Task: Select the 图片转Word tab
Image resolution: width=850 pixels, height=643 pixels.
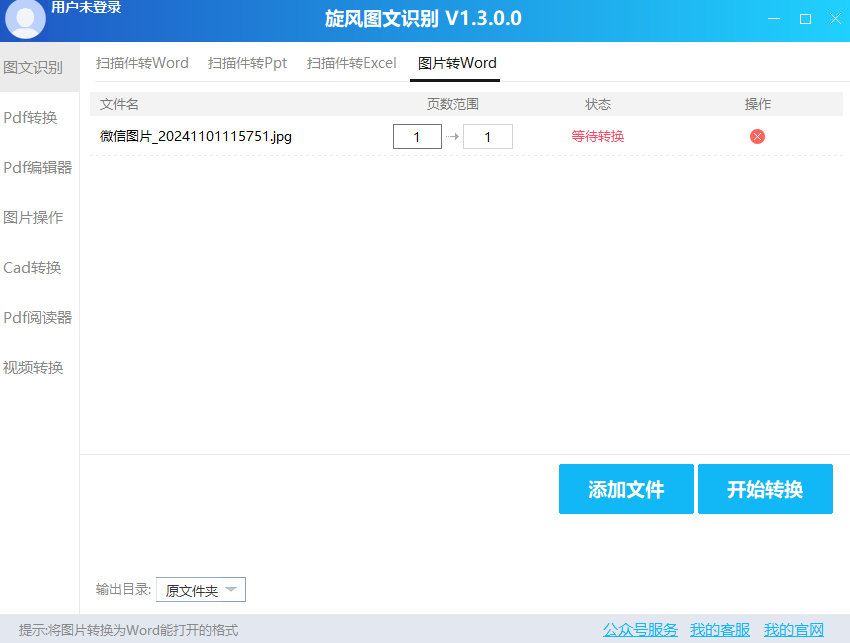Action: pyautogui.click(x=456, y=63)
